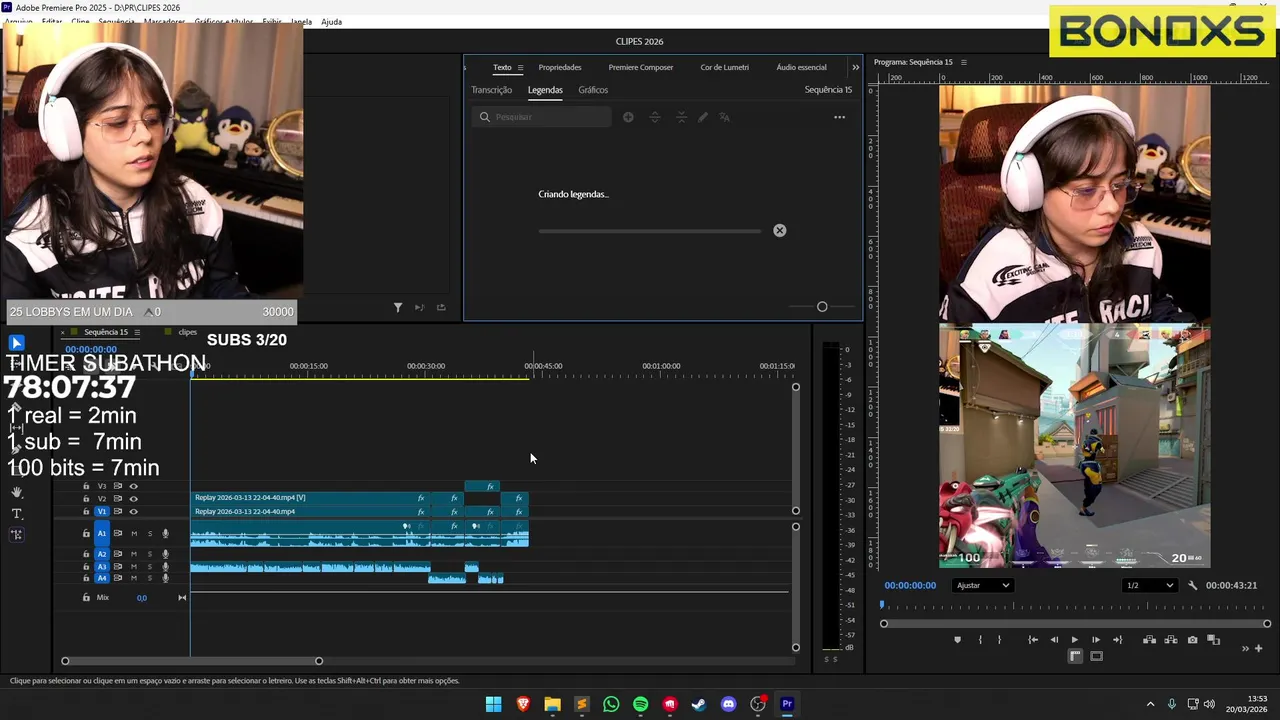
Task: Open the button editor plus icon
Action: pos(1258,648)
